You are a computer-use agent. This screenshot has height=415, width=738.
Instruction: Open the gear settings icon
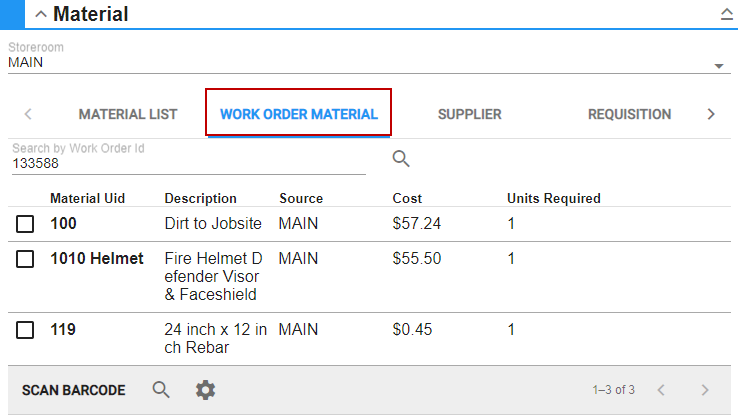click(x=205, y=390)
